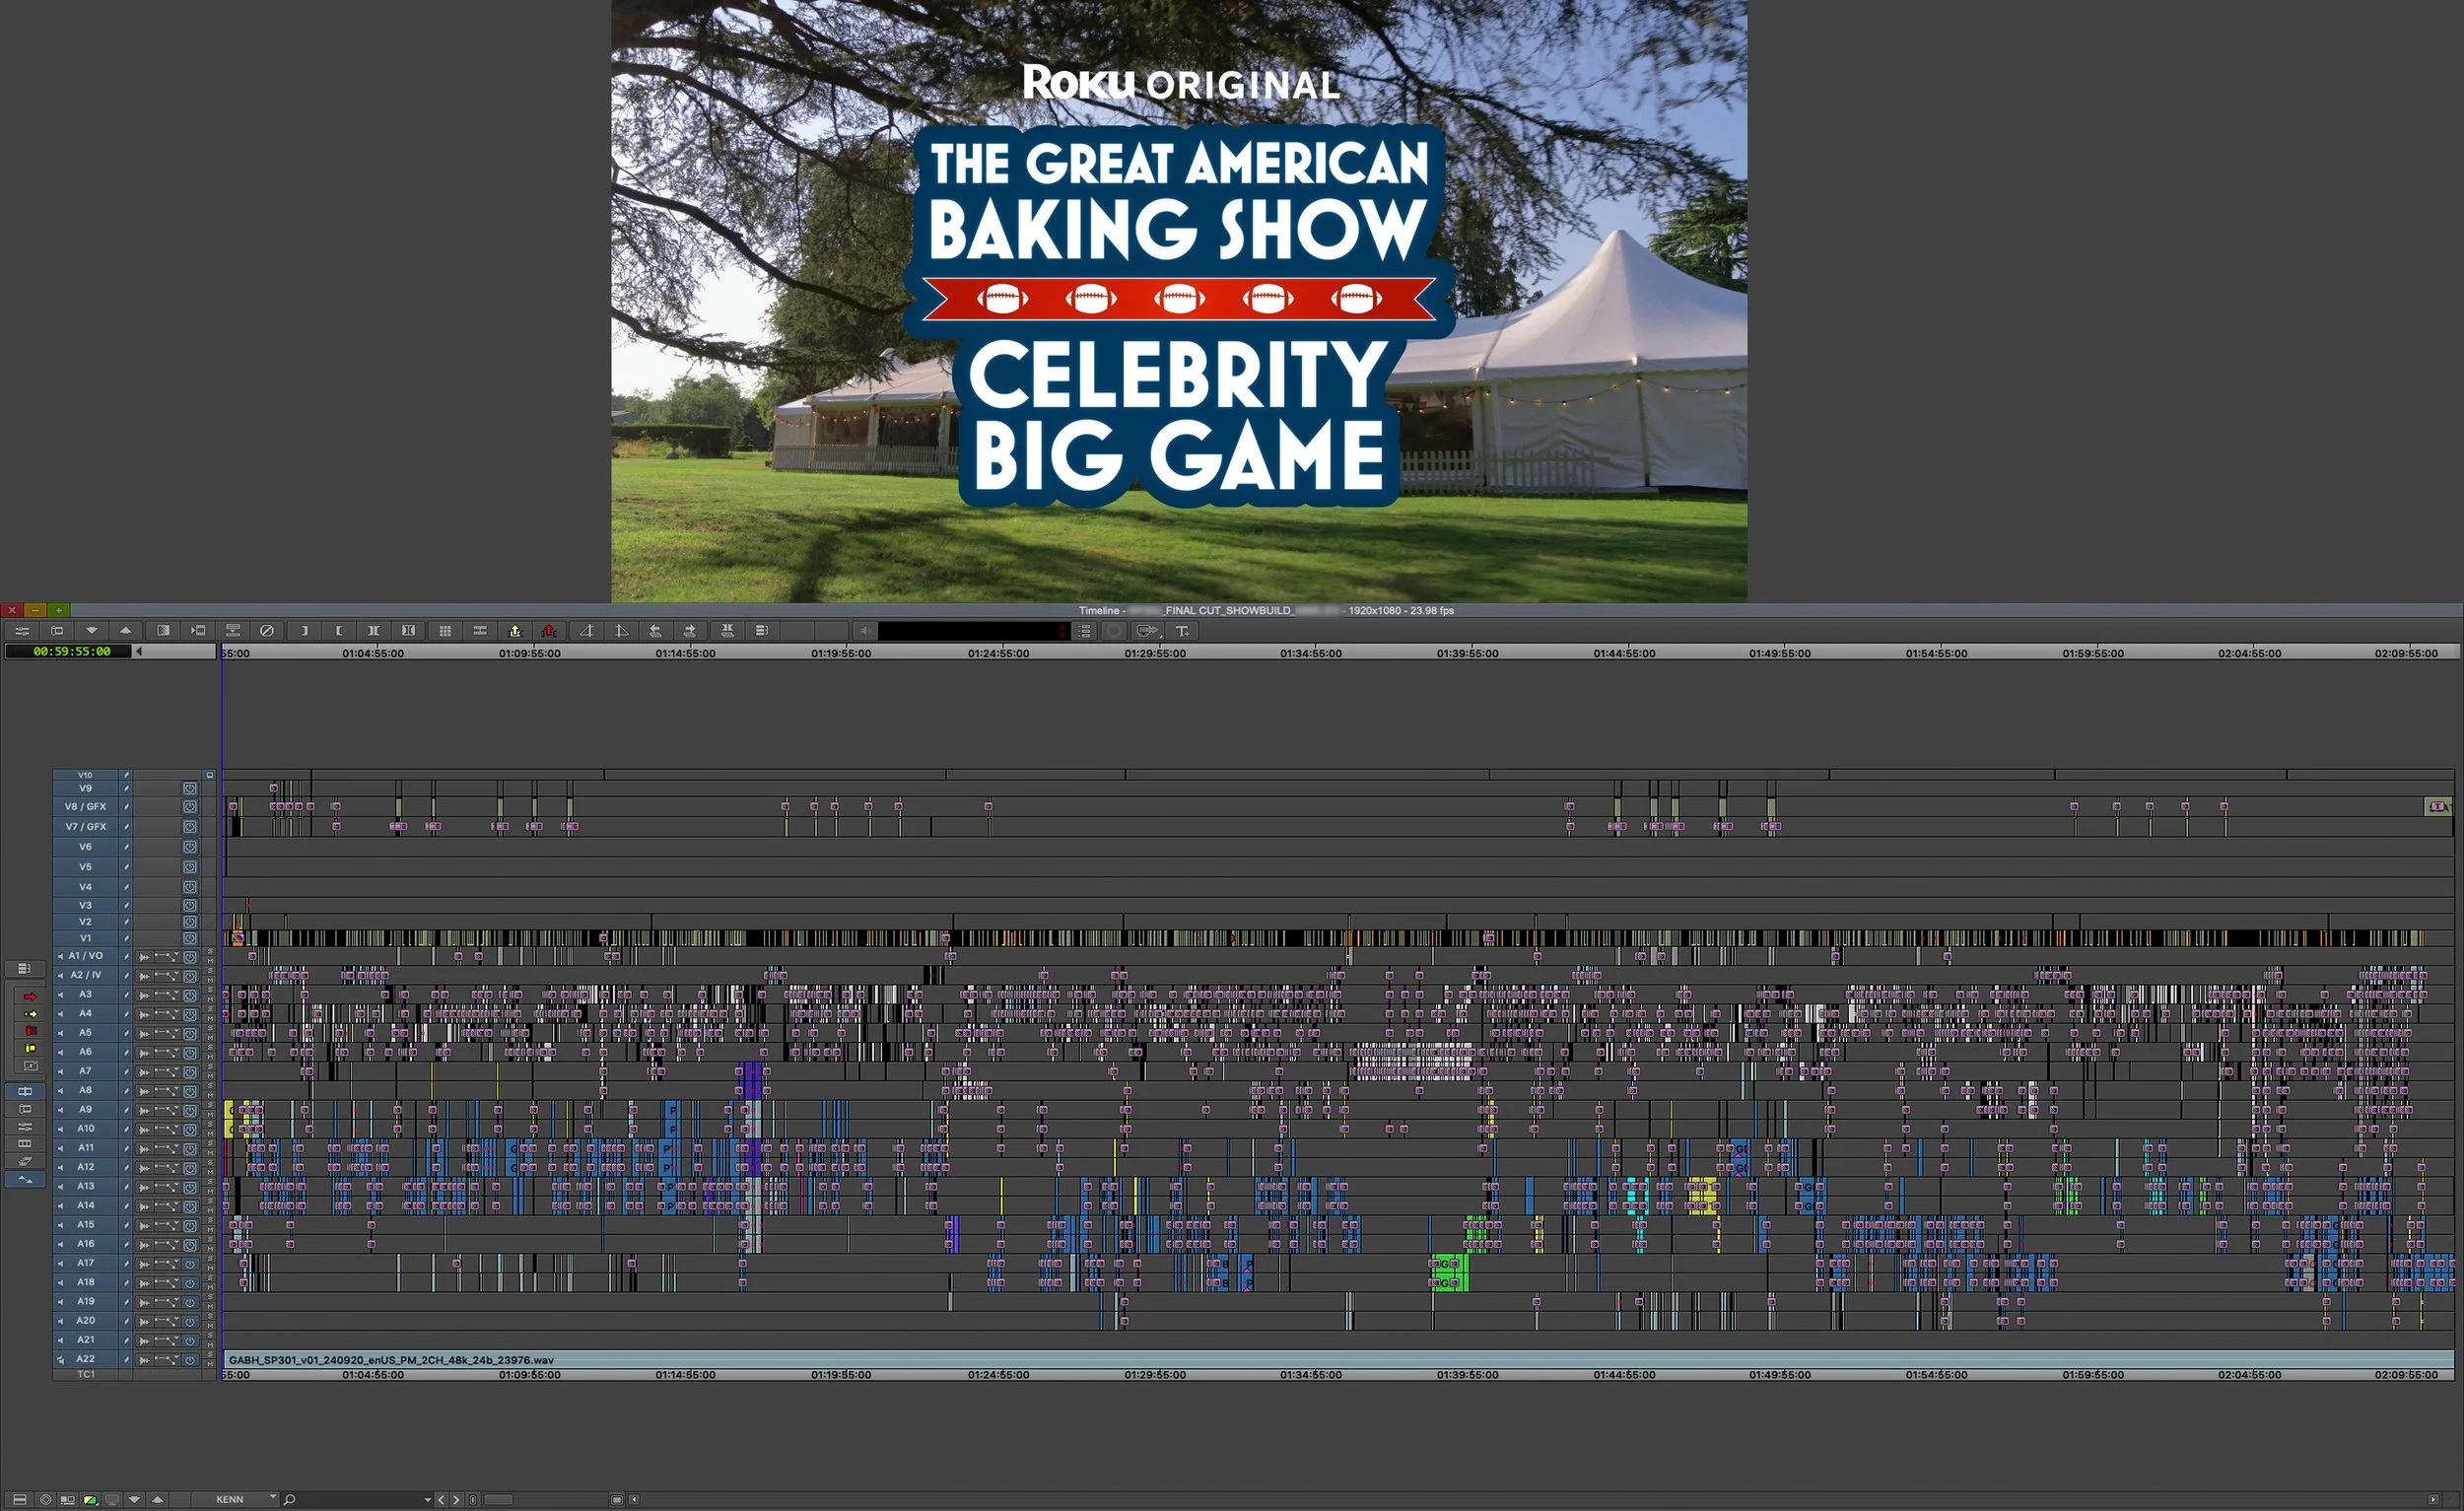Image resolution: width=2464 pixels, height=1511 pixels.
Task: Open the tool palette dropdown beside the Title tool
Action: coord(1147,631)
